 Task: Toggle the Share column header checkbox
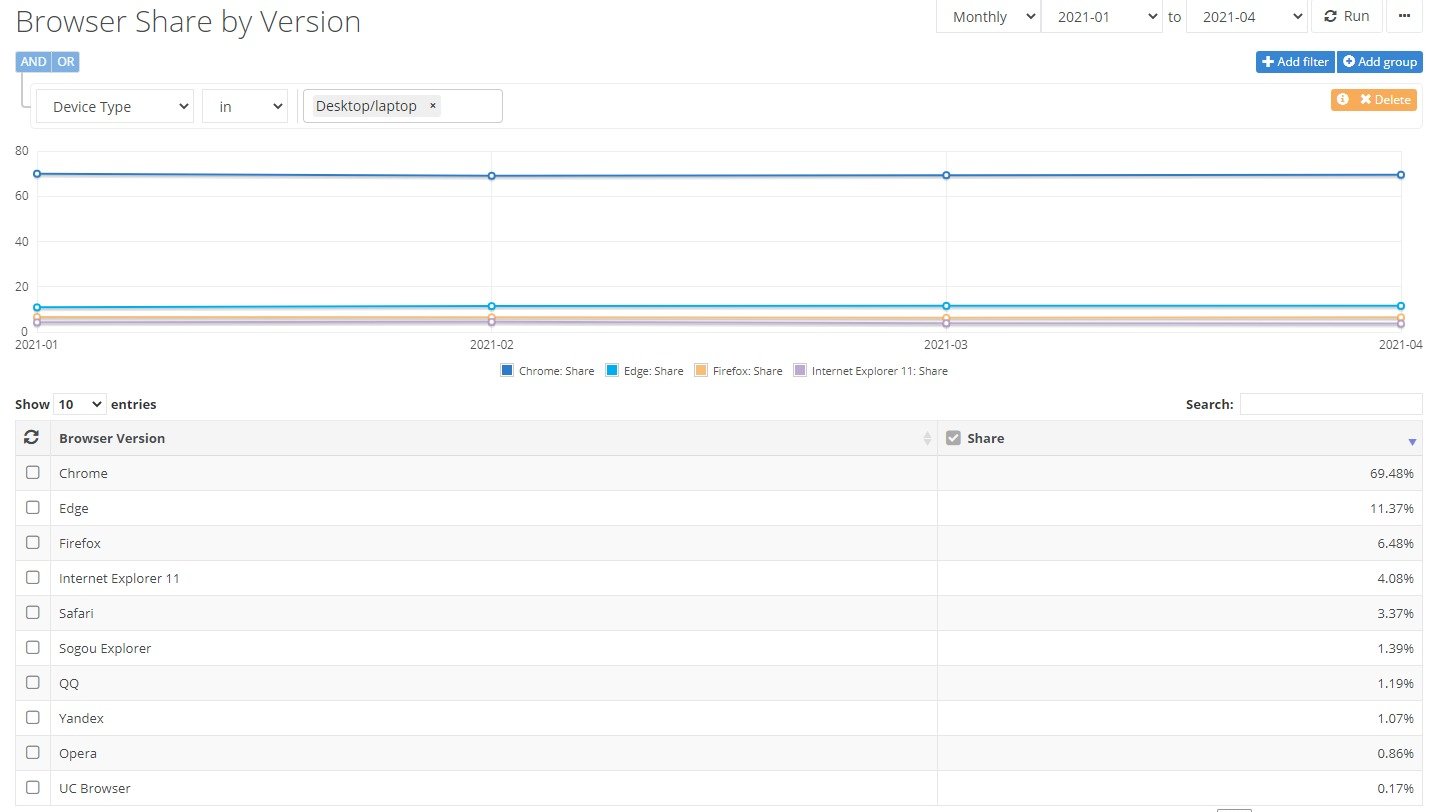pyautogui.click(x=953, y=438)
